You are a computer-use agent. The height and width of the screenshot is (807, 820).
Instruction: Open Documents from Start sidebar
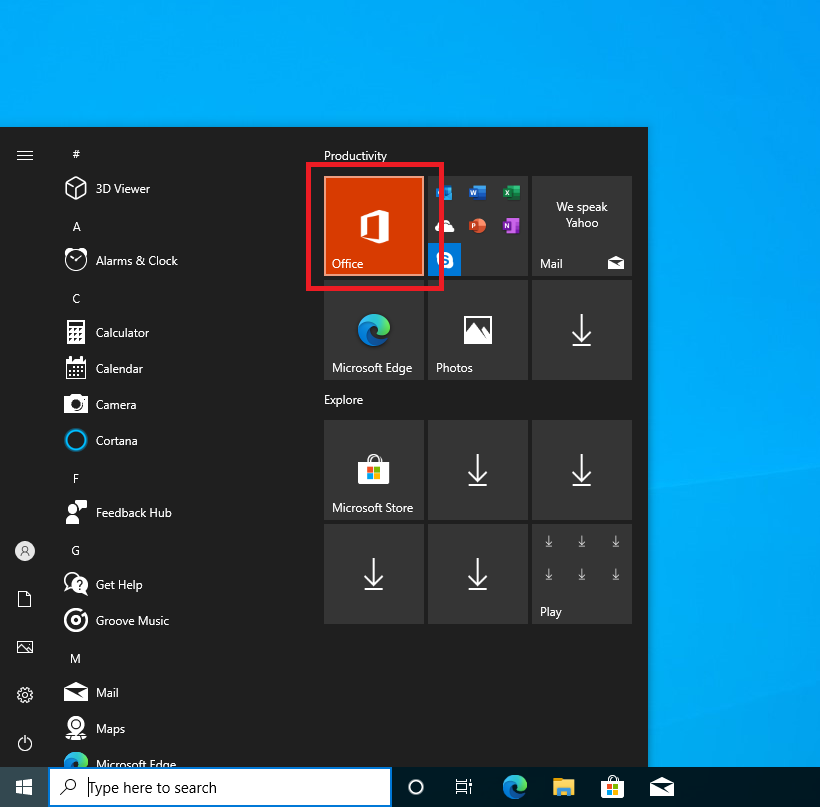pyautogui.click(x=25, y=599)
